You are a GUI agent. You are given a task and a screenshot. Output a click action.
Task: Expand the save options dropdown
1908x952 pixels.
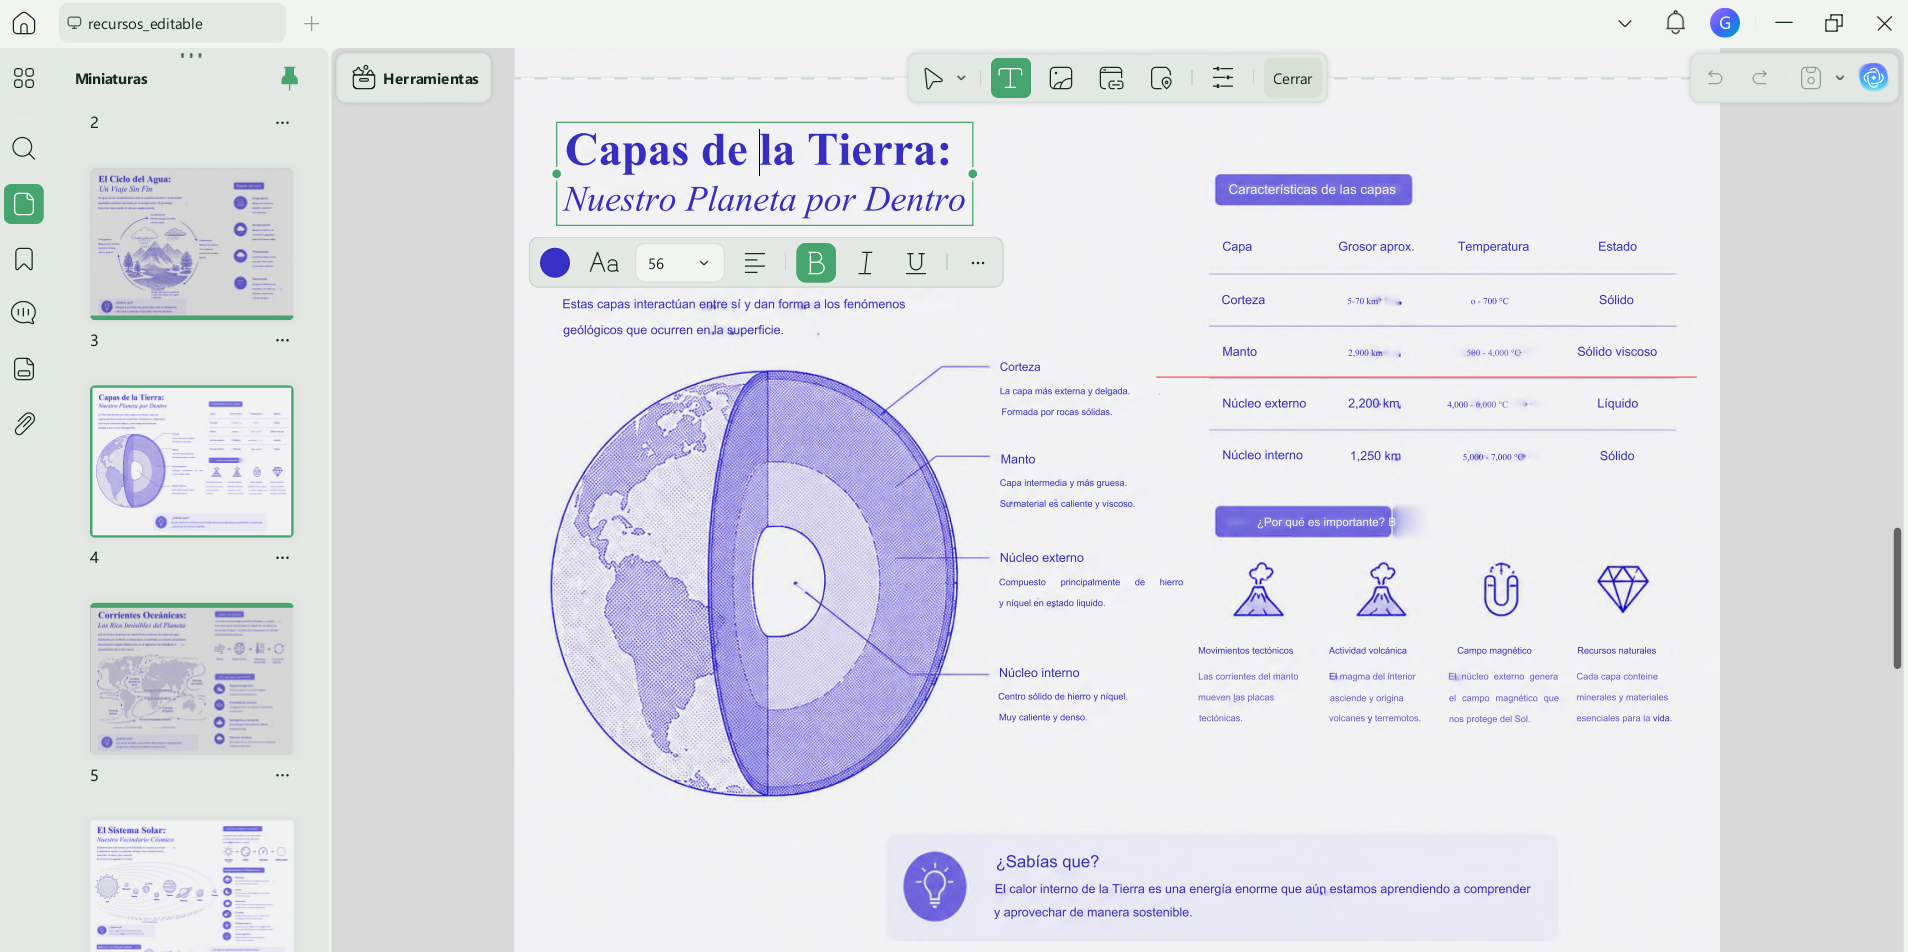point(1840,78)
